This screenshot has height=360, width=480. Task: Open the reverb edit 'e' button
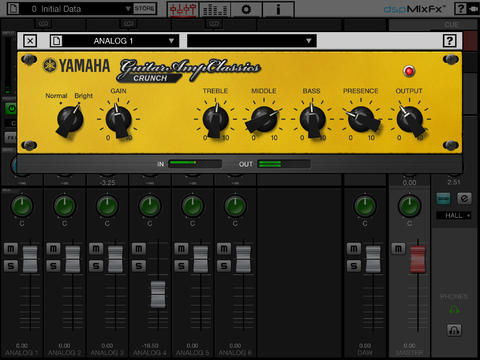pyautogui.click(x=464, y=199)
